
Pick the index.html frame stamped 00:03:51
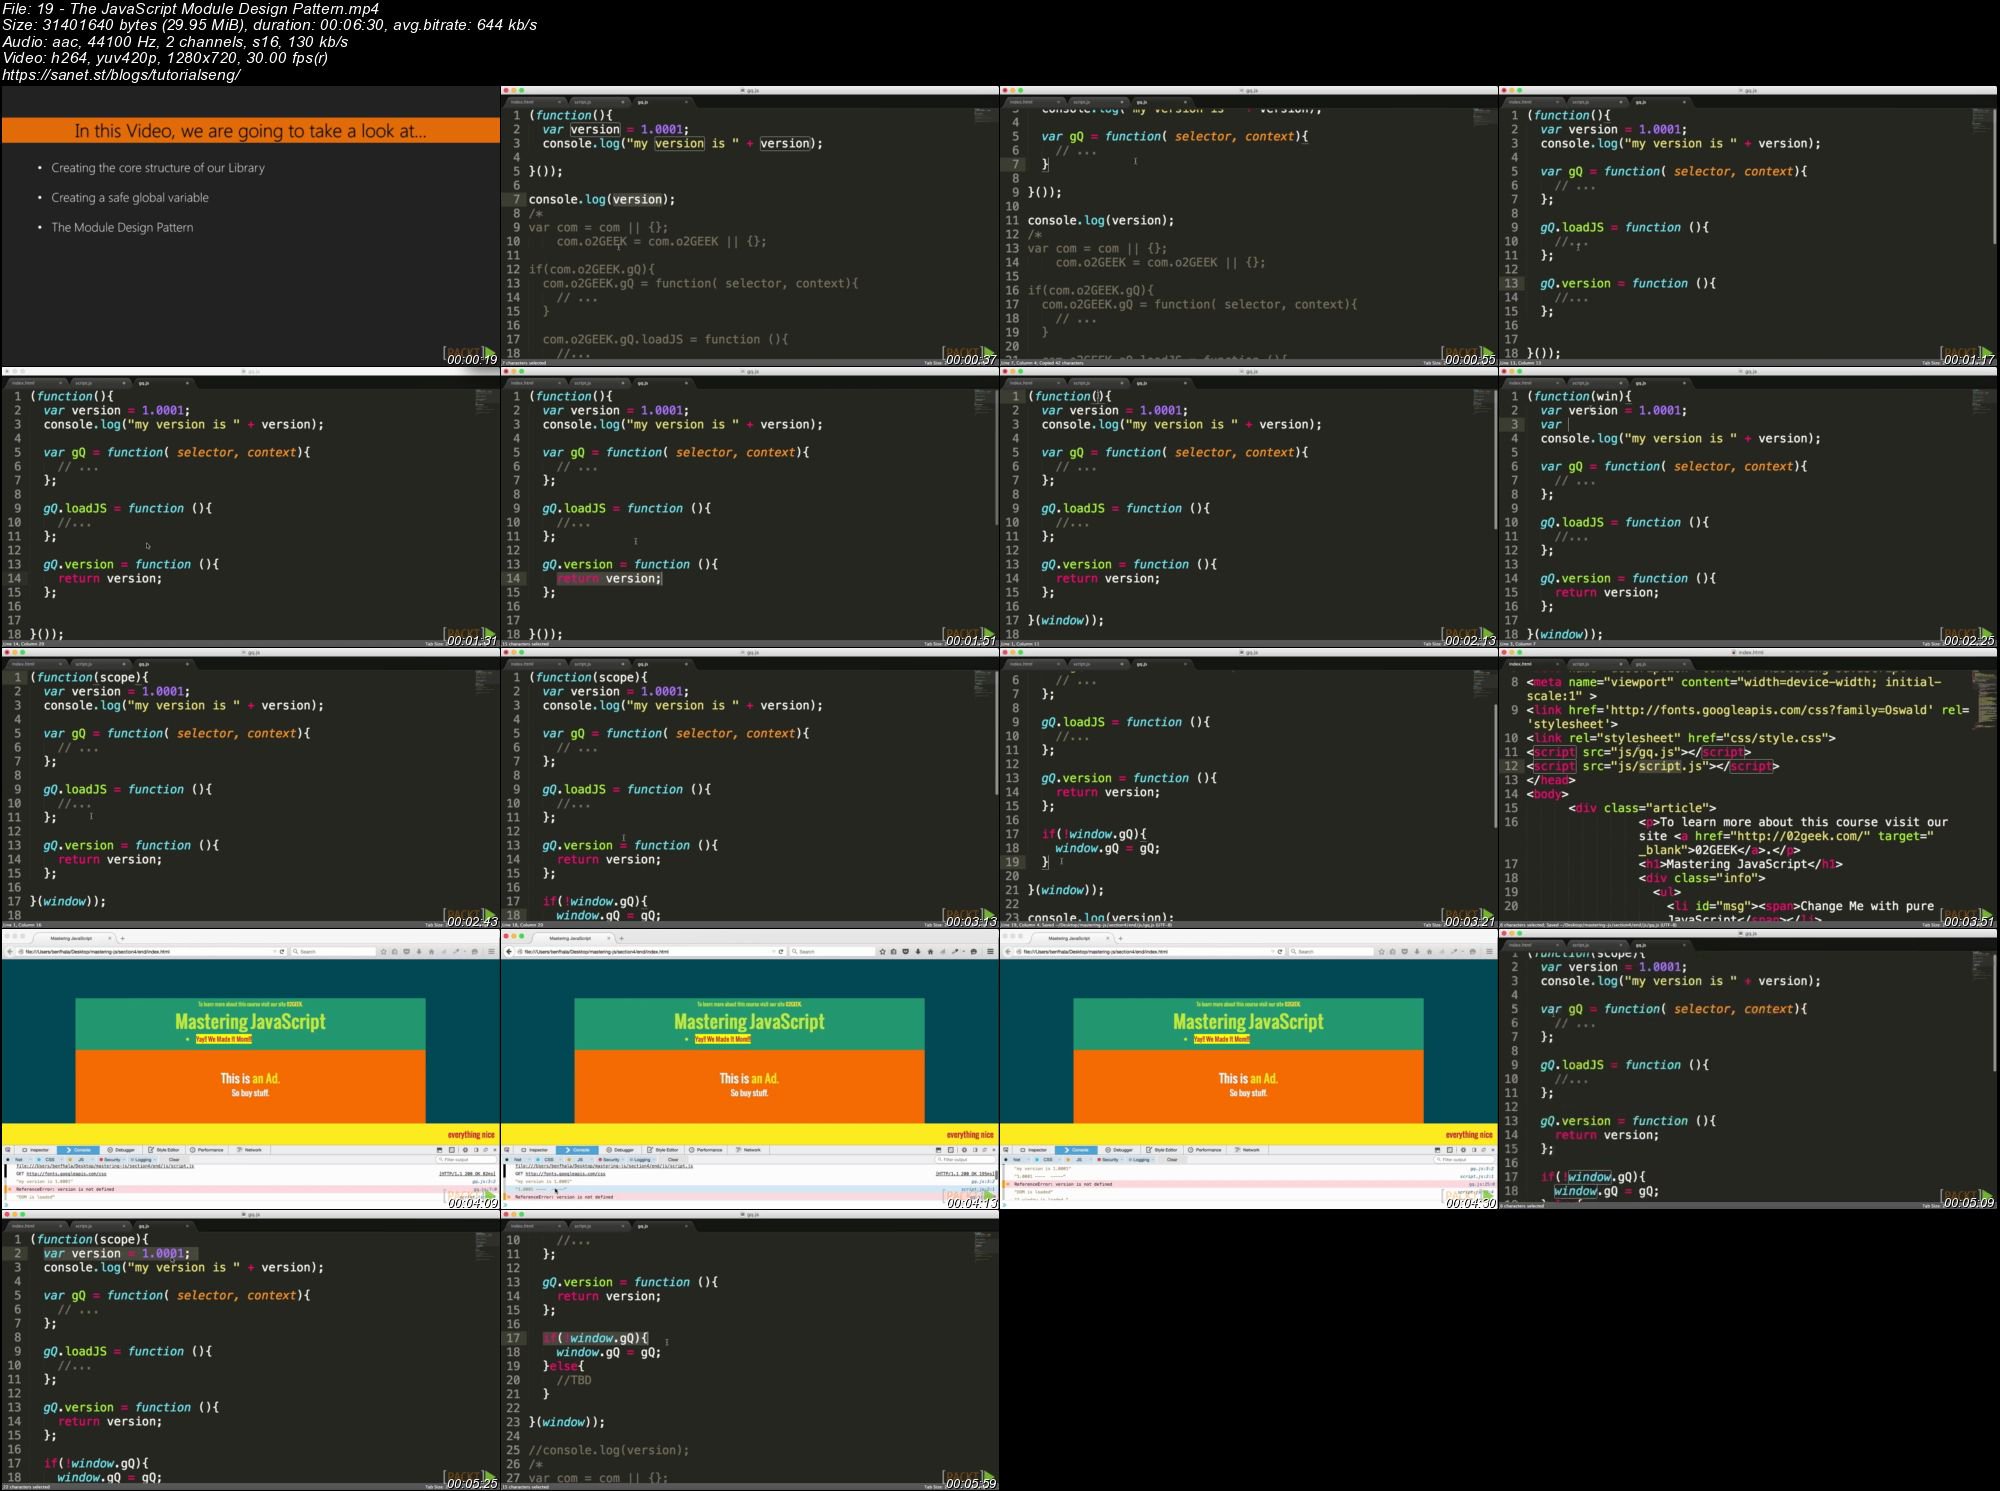[x=1748, y=788]
